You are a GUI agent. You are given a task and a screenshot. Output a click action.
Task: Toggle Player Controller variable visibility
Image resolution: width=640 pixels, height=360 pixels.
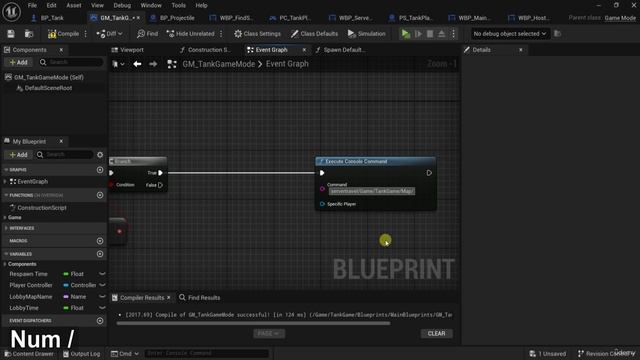(x=102, y=285)
